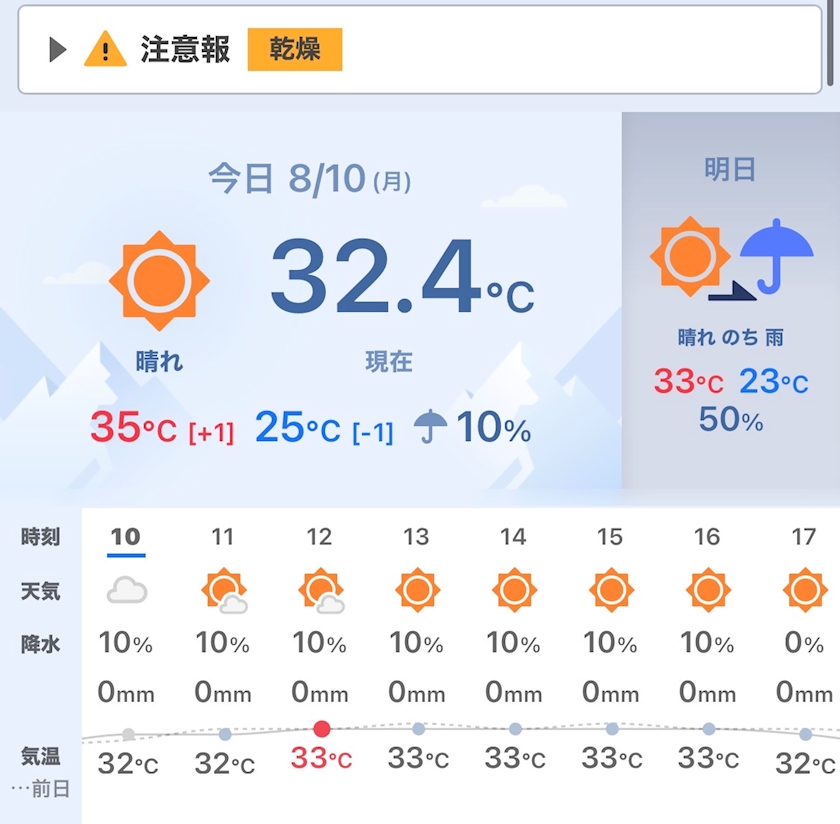This screenshot has width=840, height=824.
Task: Click the cloudy icon for 10 o'clock
Action: coord(126,590)
